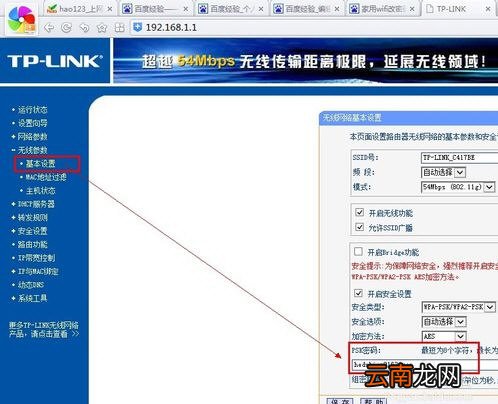Close the hao123 tab

pyautogui.click(x=110, y=9)
